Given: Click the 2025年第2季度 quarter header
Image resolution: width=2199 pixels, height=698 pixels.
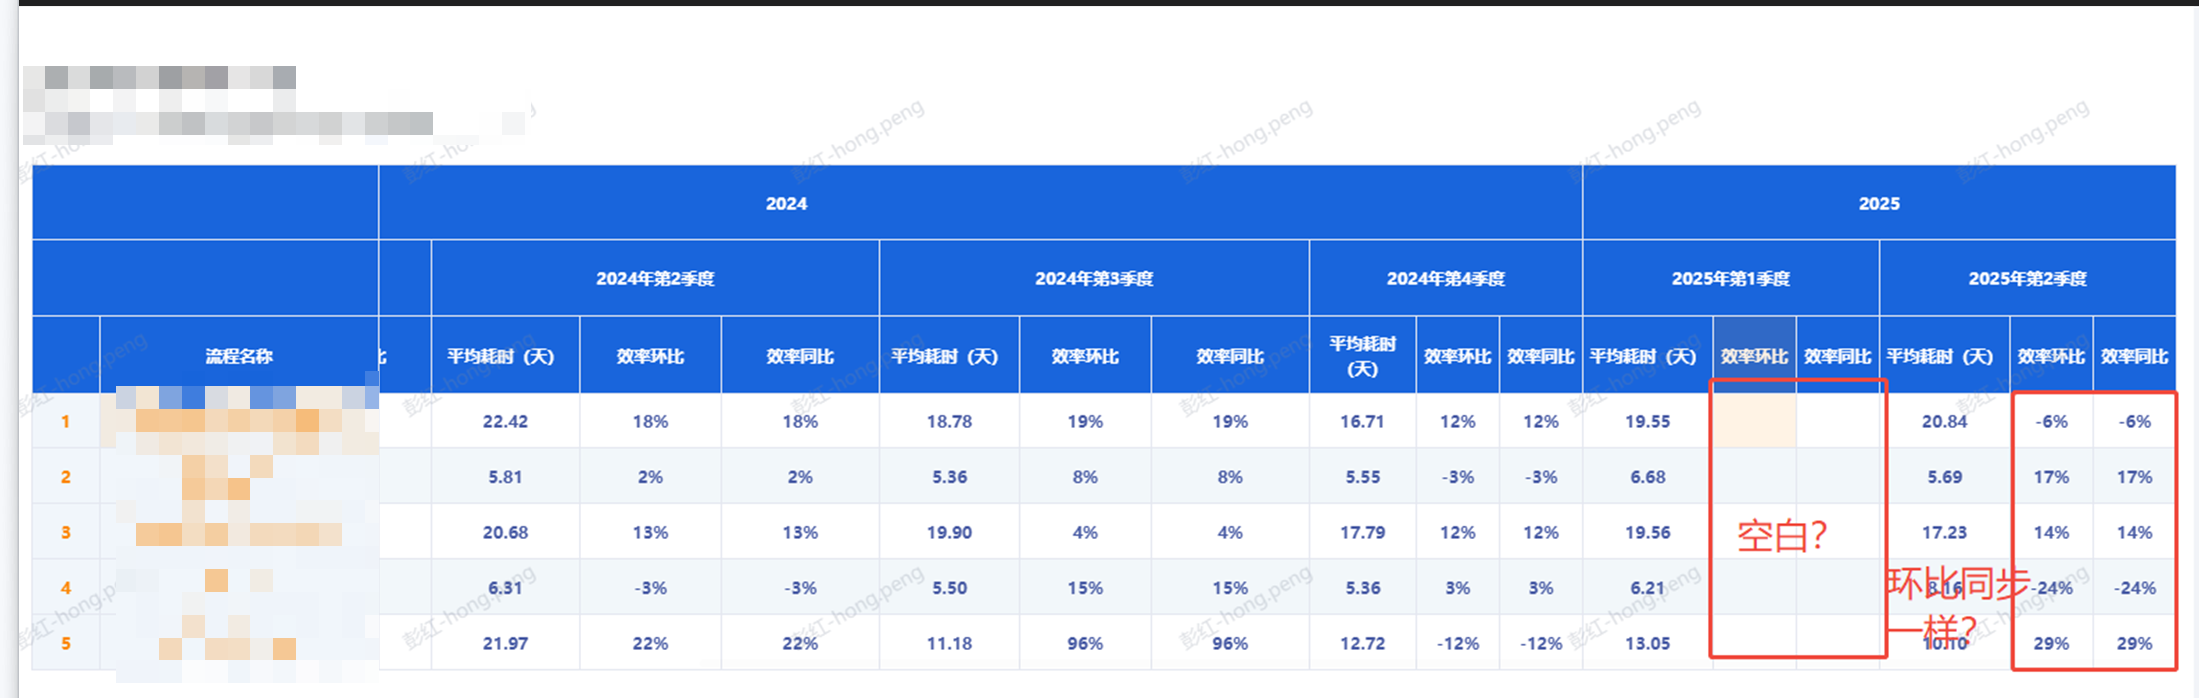Looking at the screenshot, I should click(x=2028, y=278).
